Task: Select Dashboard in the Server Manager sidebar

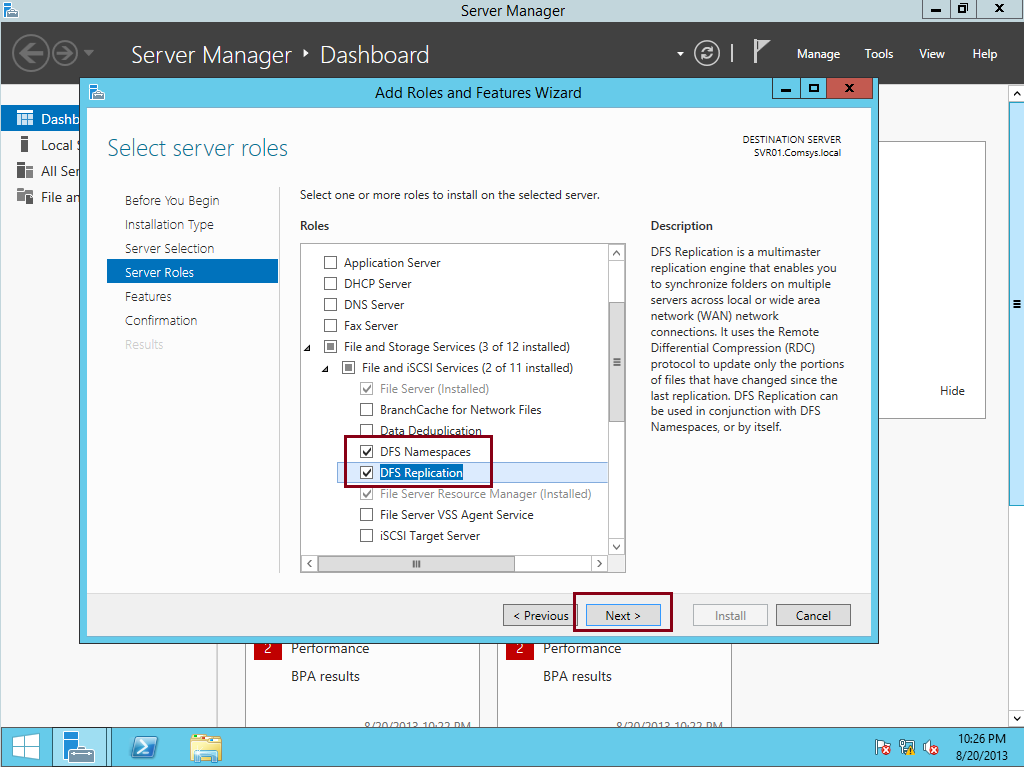Action: point(40,118)
